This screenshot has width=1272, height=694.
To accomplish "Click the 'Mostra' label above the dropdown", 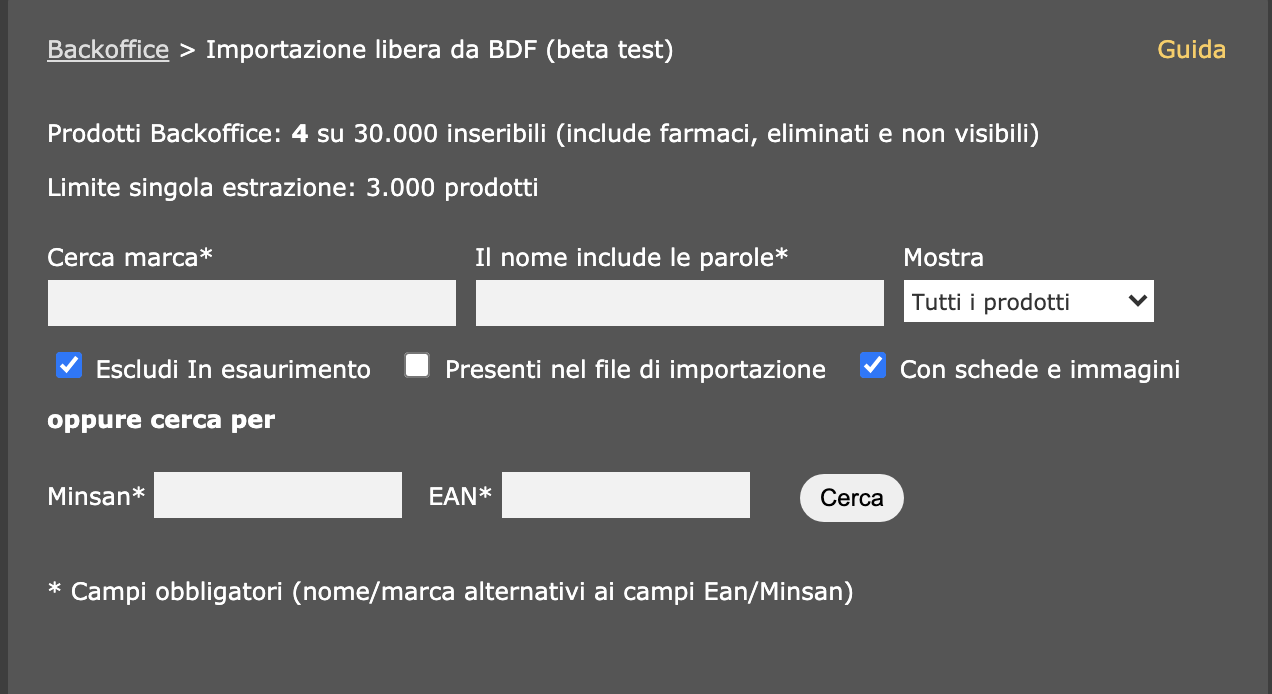I will click(x=943, y=258).
